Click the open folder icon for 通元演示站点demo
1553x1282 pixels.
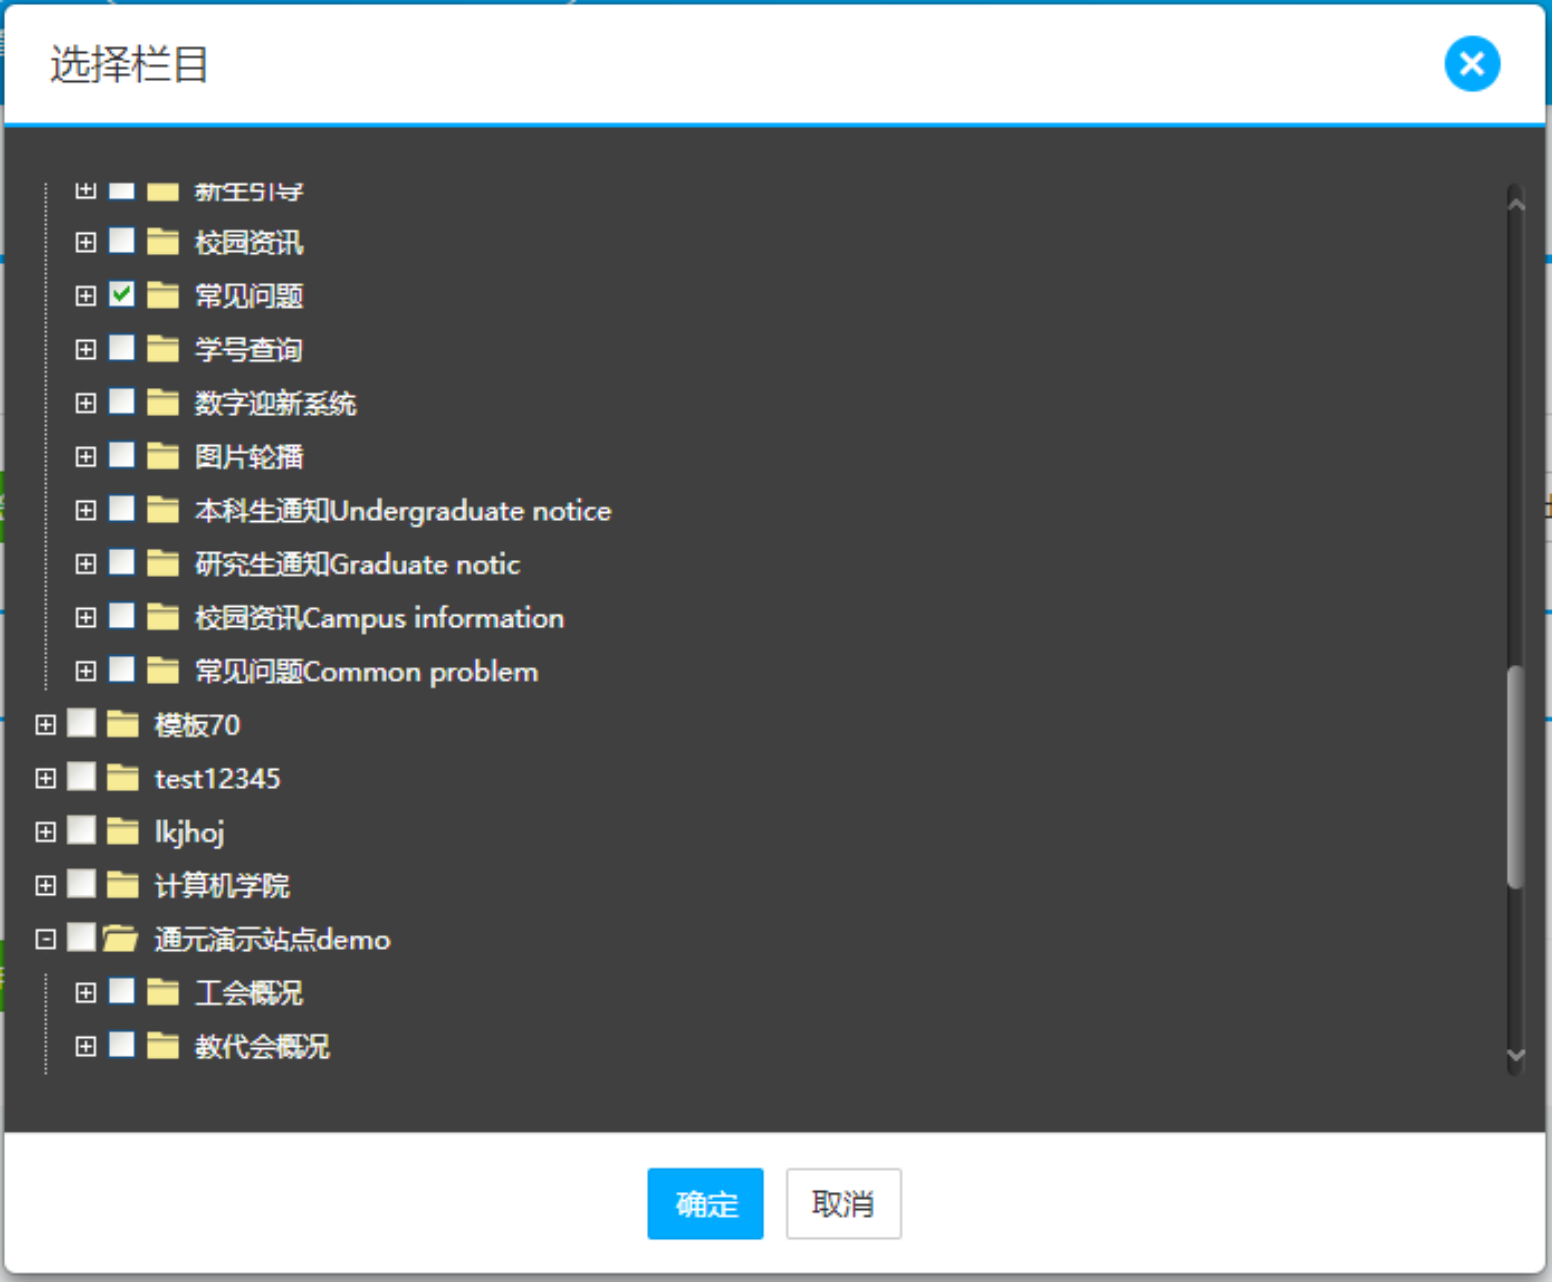click(121, 939)
